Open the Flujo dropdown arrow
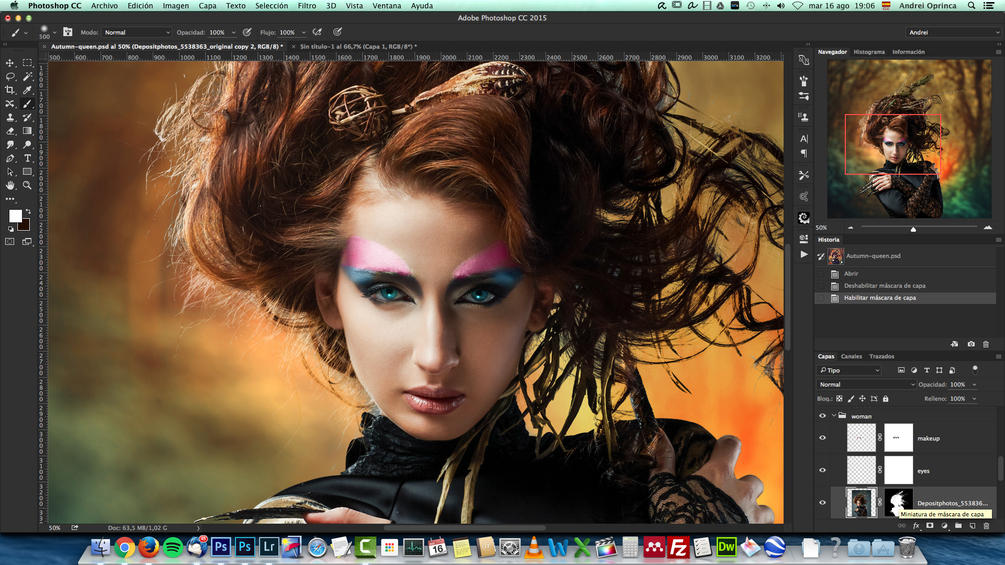This screenshot has width=1005, height=565. tap(304, 33)
